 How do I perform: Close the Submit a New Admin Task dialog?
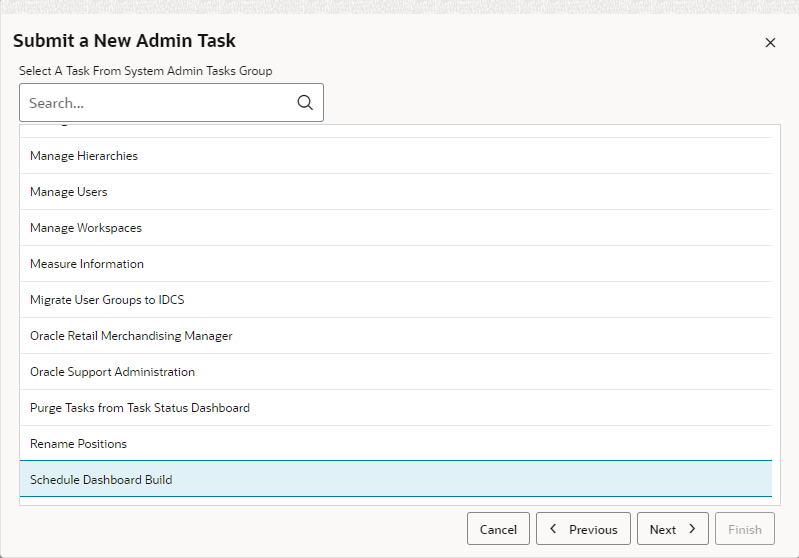(770, 43)
